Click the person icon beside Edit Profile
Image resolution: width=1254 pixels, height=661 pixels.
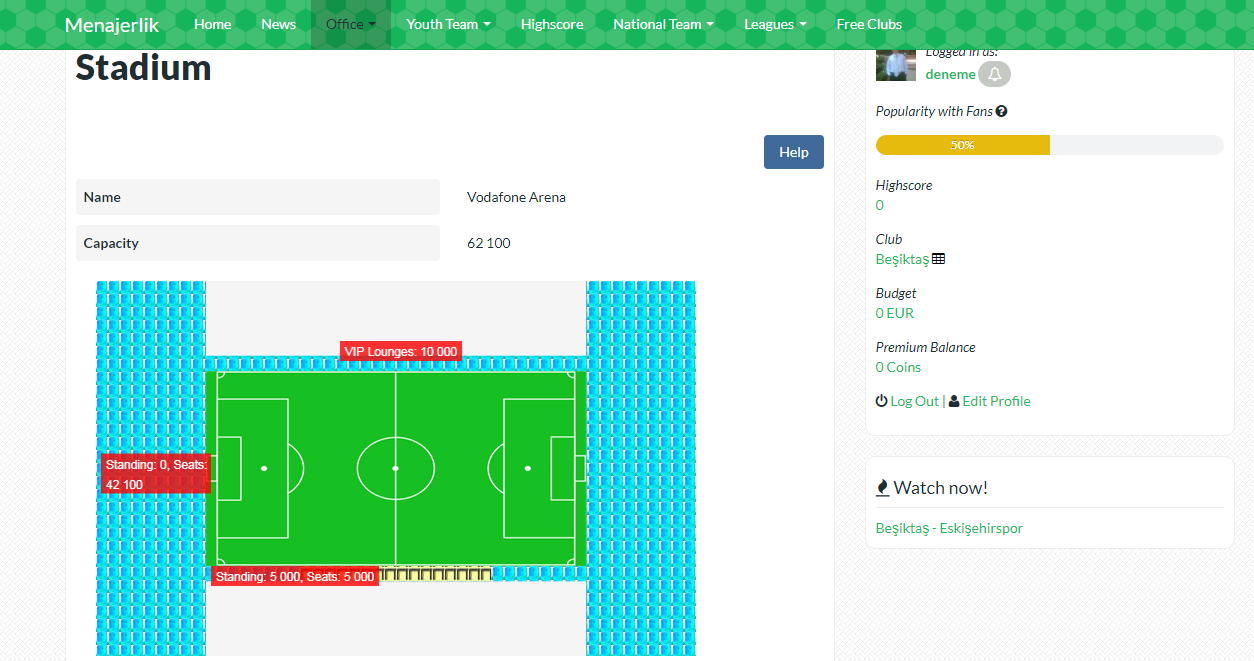954,401
